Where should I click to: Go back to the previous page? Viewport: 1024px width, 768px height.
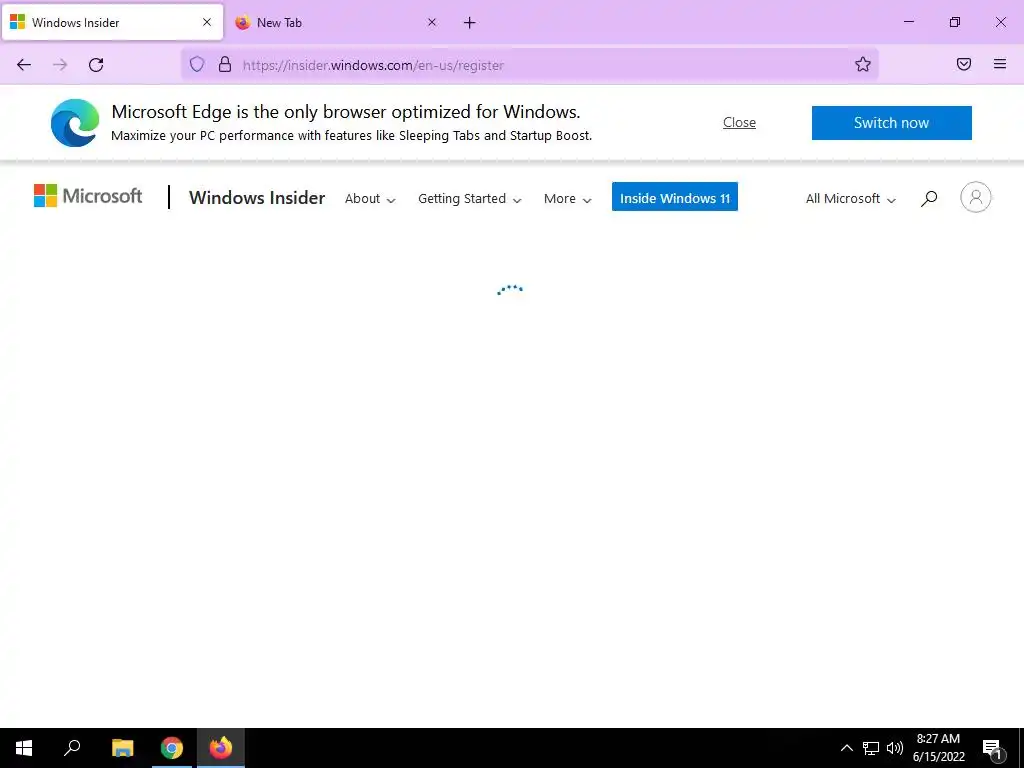click(x=24, y=65)
